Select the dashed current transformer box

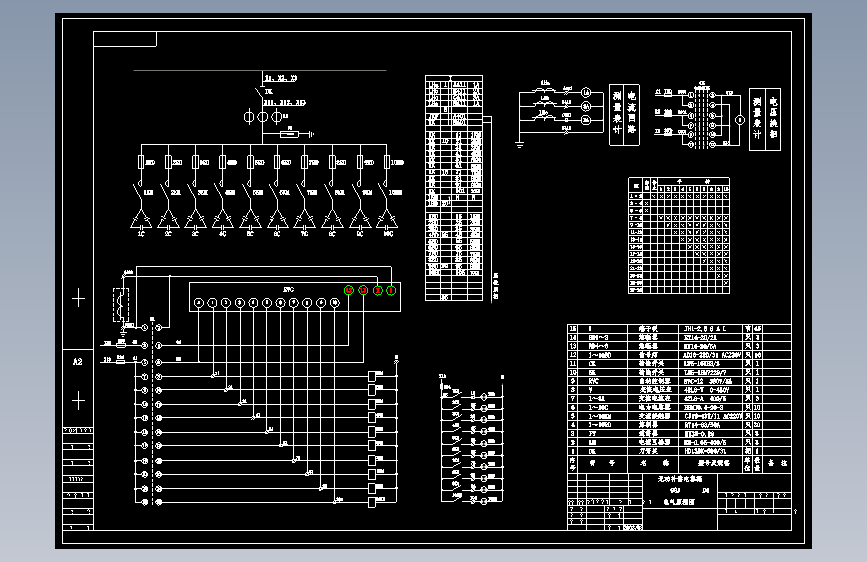tap(121, 305)
